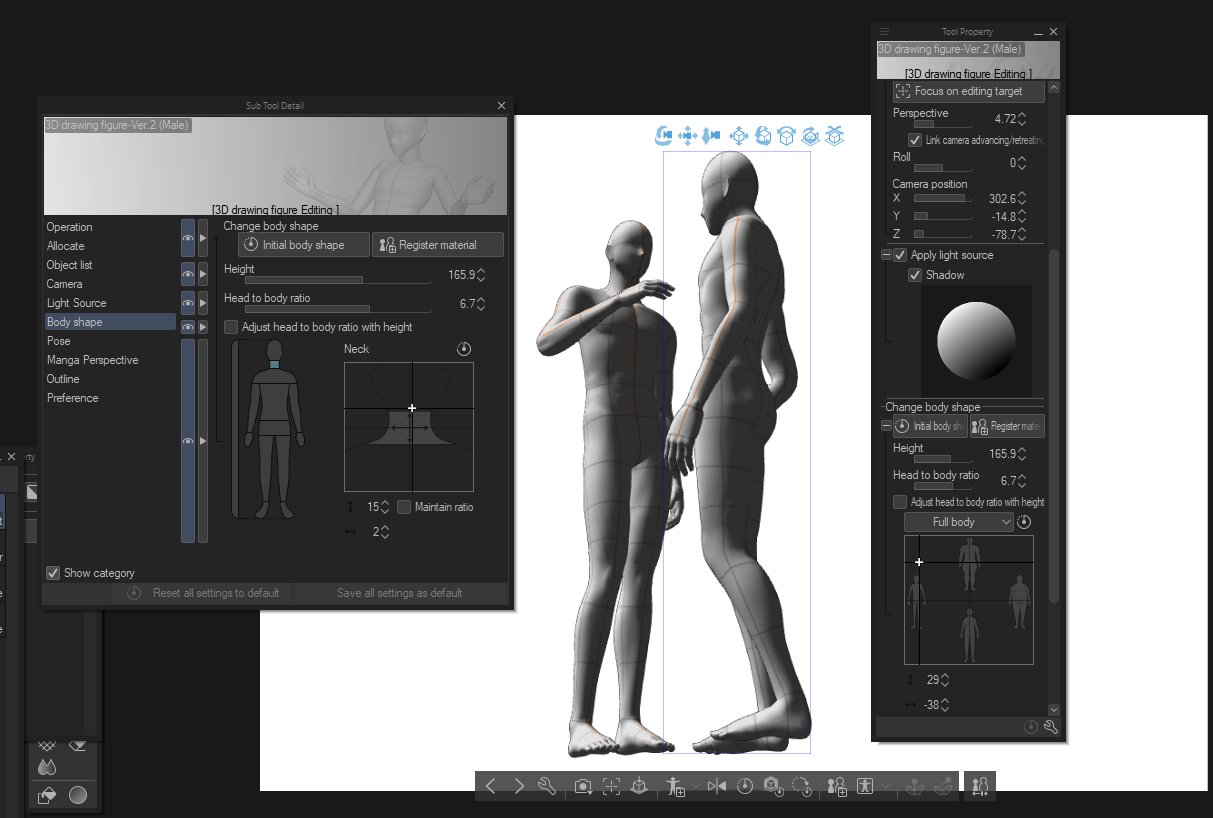Register body shape as material in launcher
Screen dimensions: 1213x818
837,786
